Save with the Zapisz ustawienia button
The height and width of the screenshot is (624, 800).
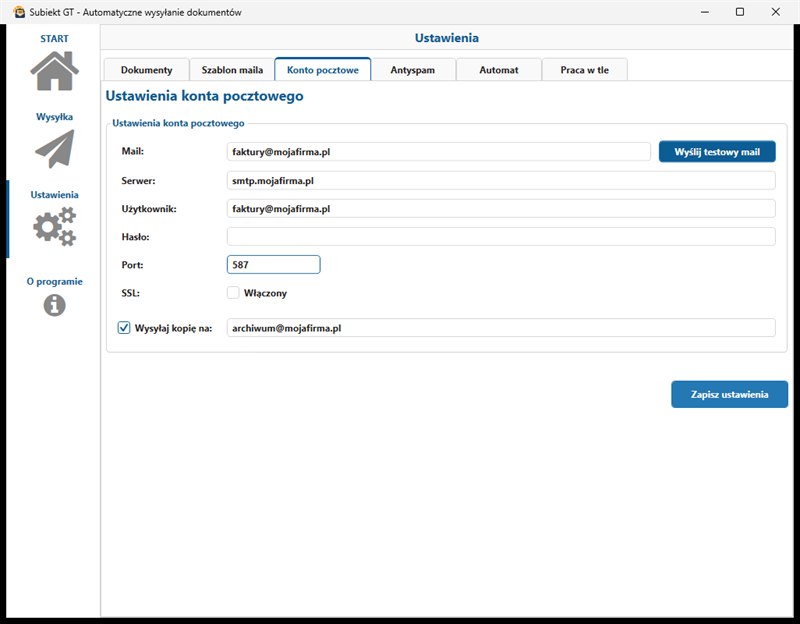click(730, 394)
